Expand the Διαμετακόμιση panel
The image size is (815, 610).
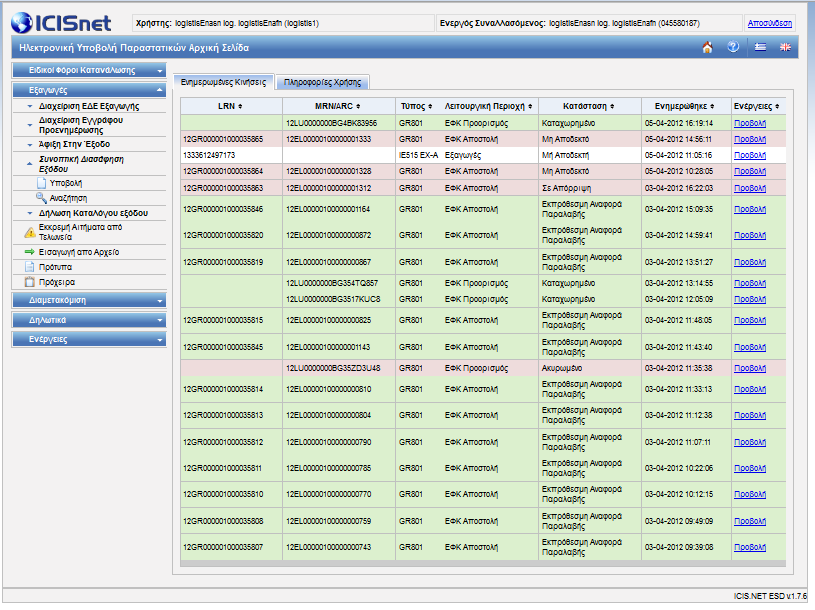89,300
